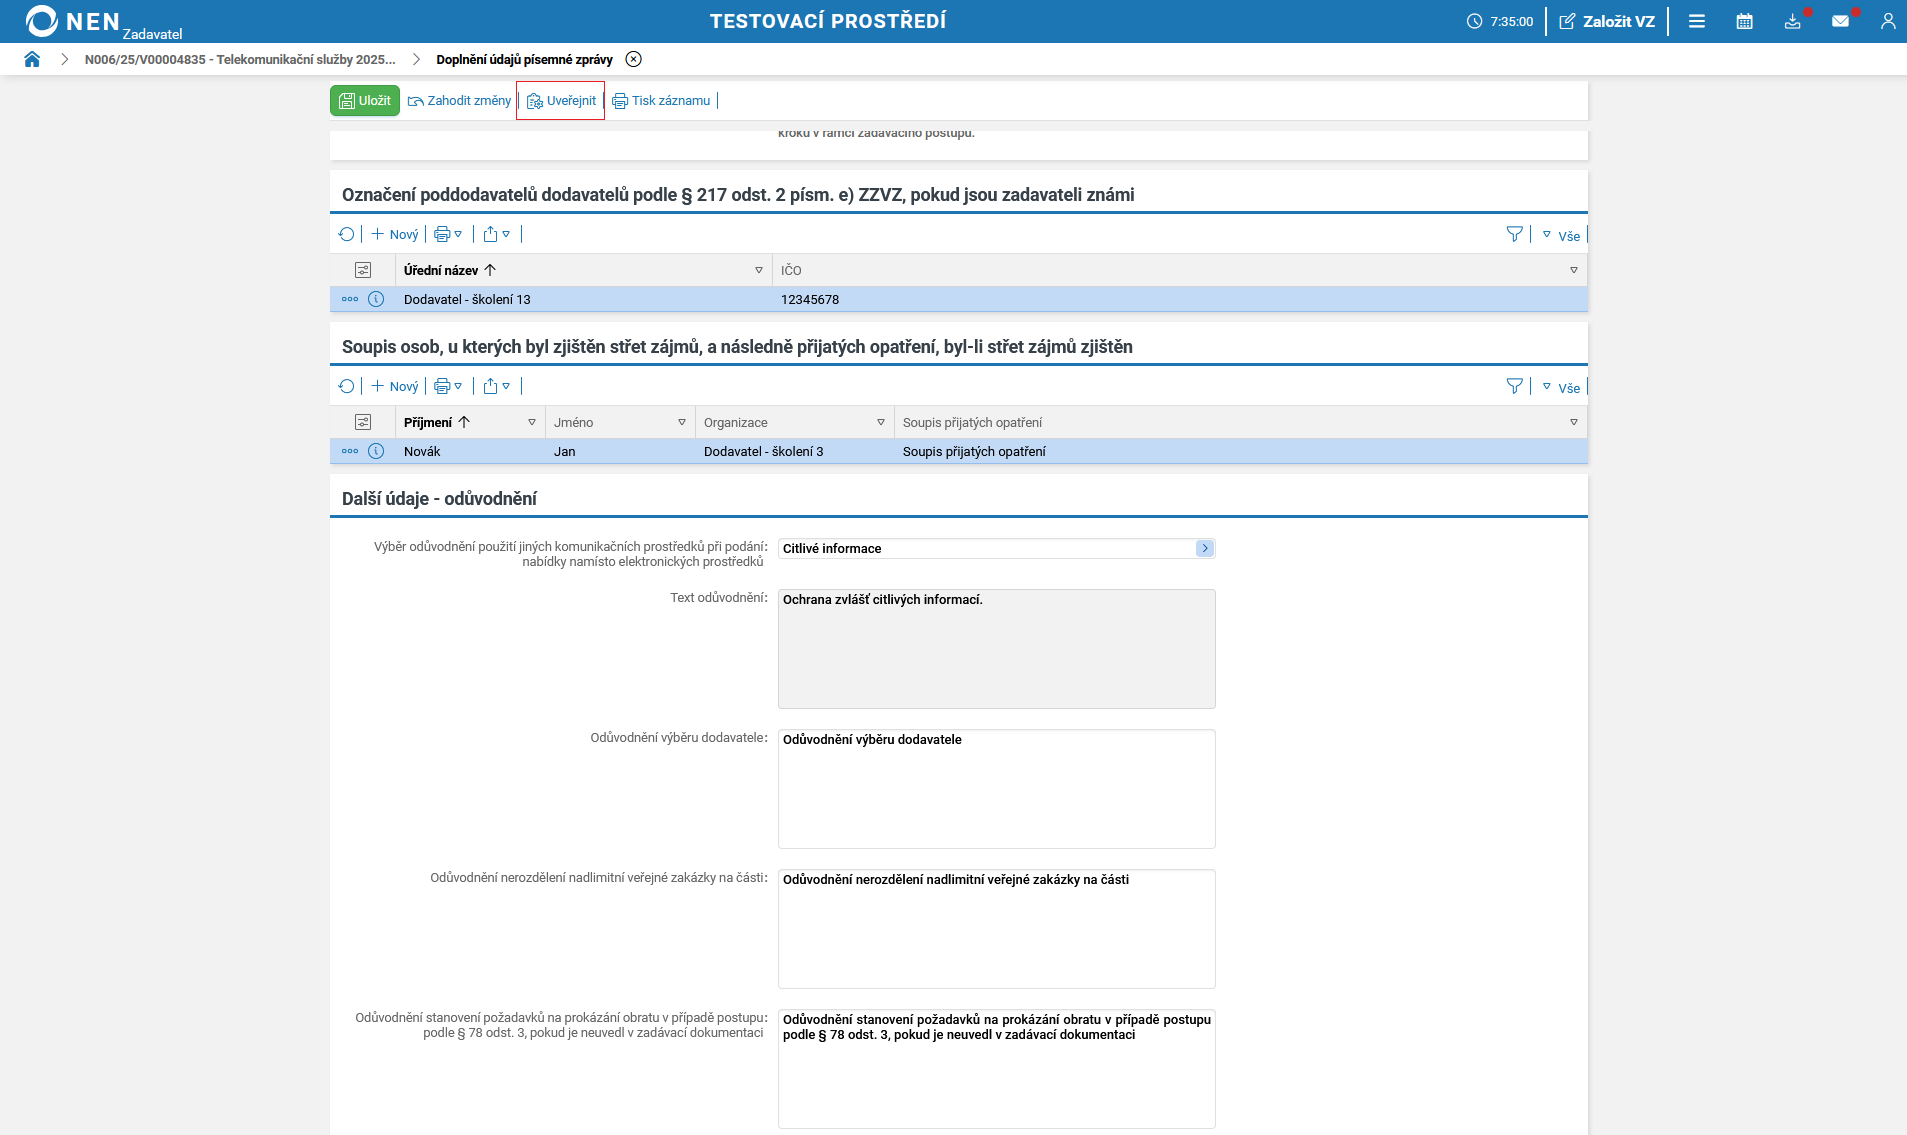1907x1135 pixels.
Task: Open export menu in střet zájmů toolbar
Action: pos(497,386)
